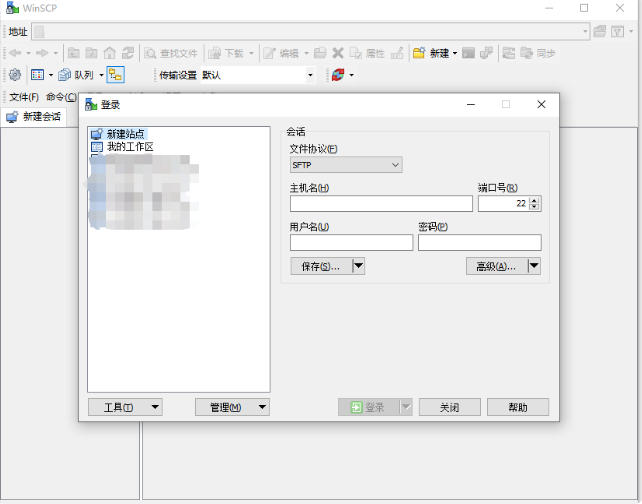Open the terminal console icon
The image size is (642, 504).
point(468,53)
